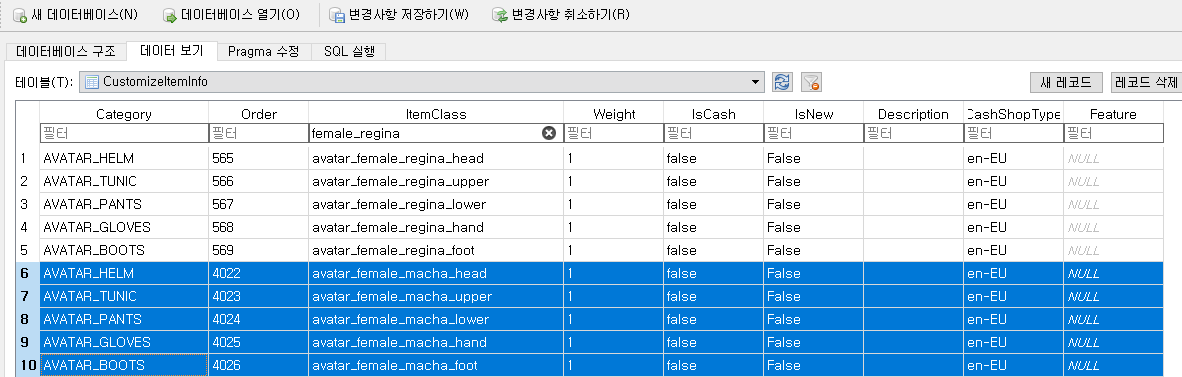Screen dimensions: 1182x377
Task: Click cell avatar_female_macha_upper
Action: (436, 296)
